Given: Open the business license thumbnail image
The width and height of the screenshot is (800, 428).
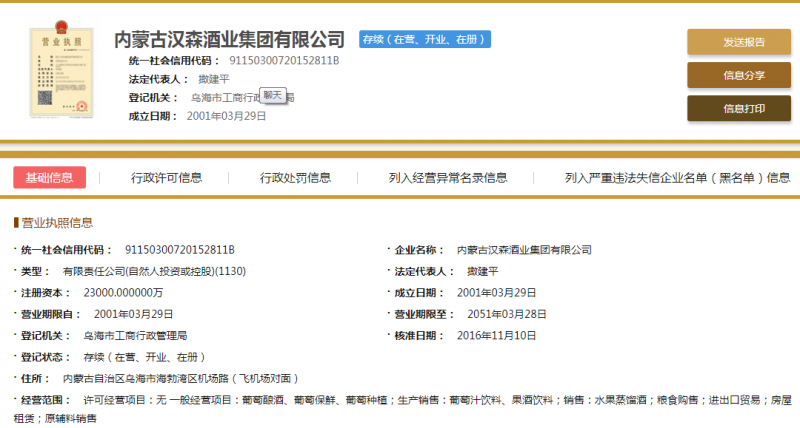Looking at the screenshot, I should 61,69.
